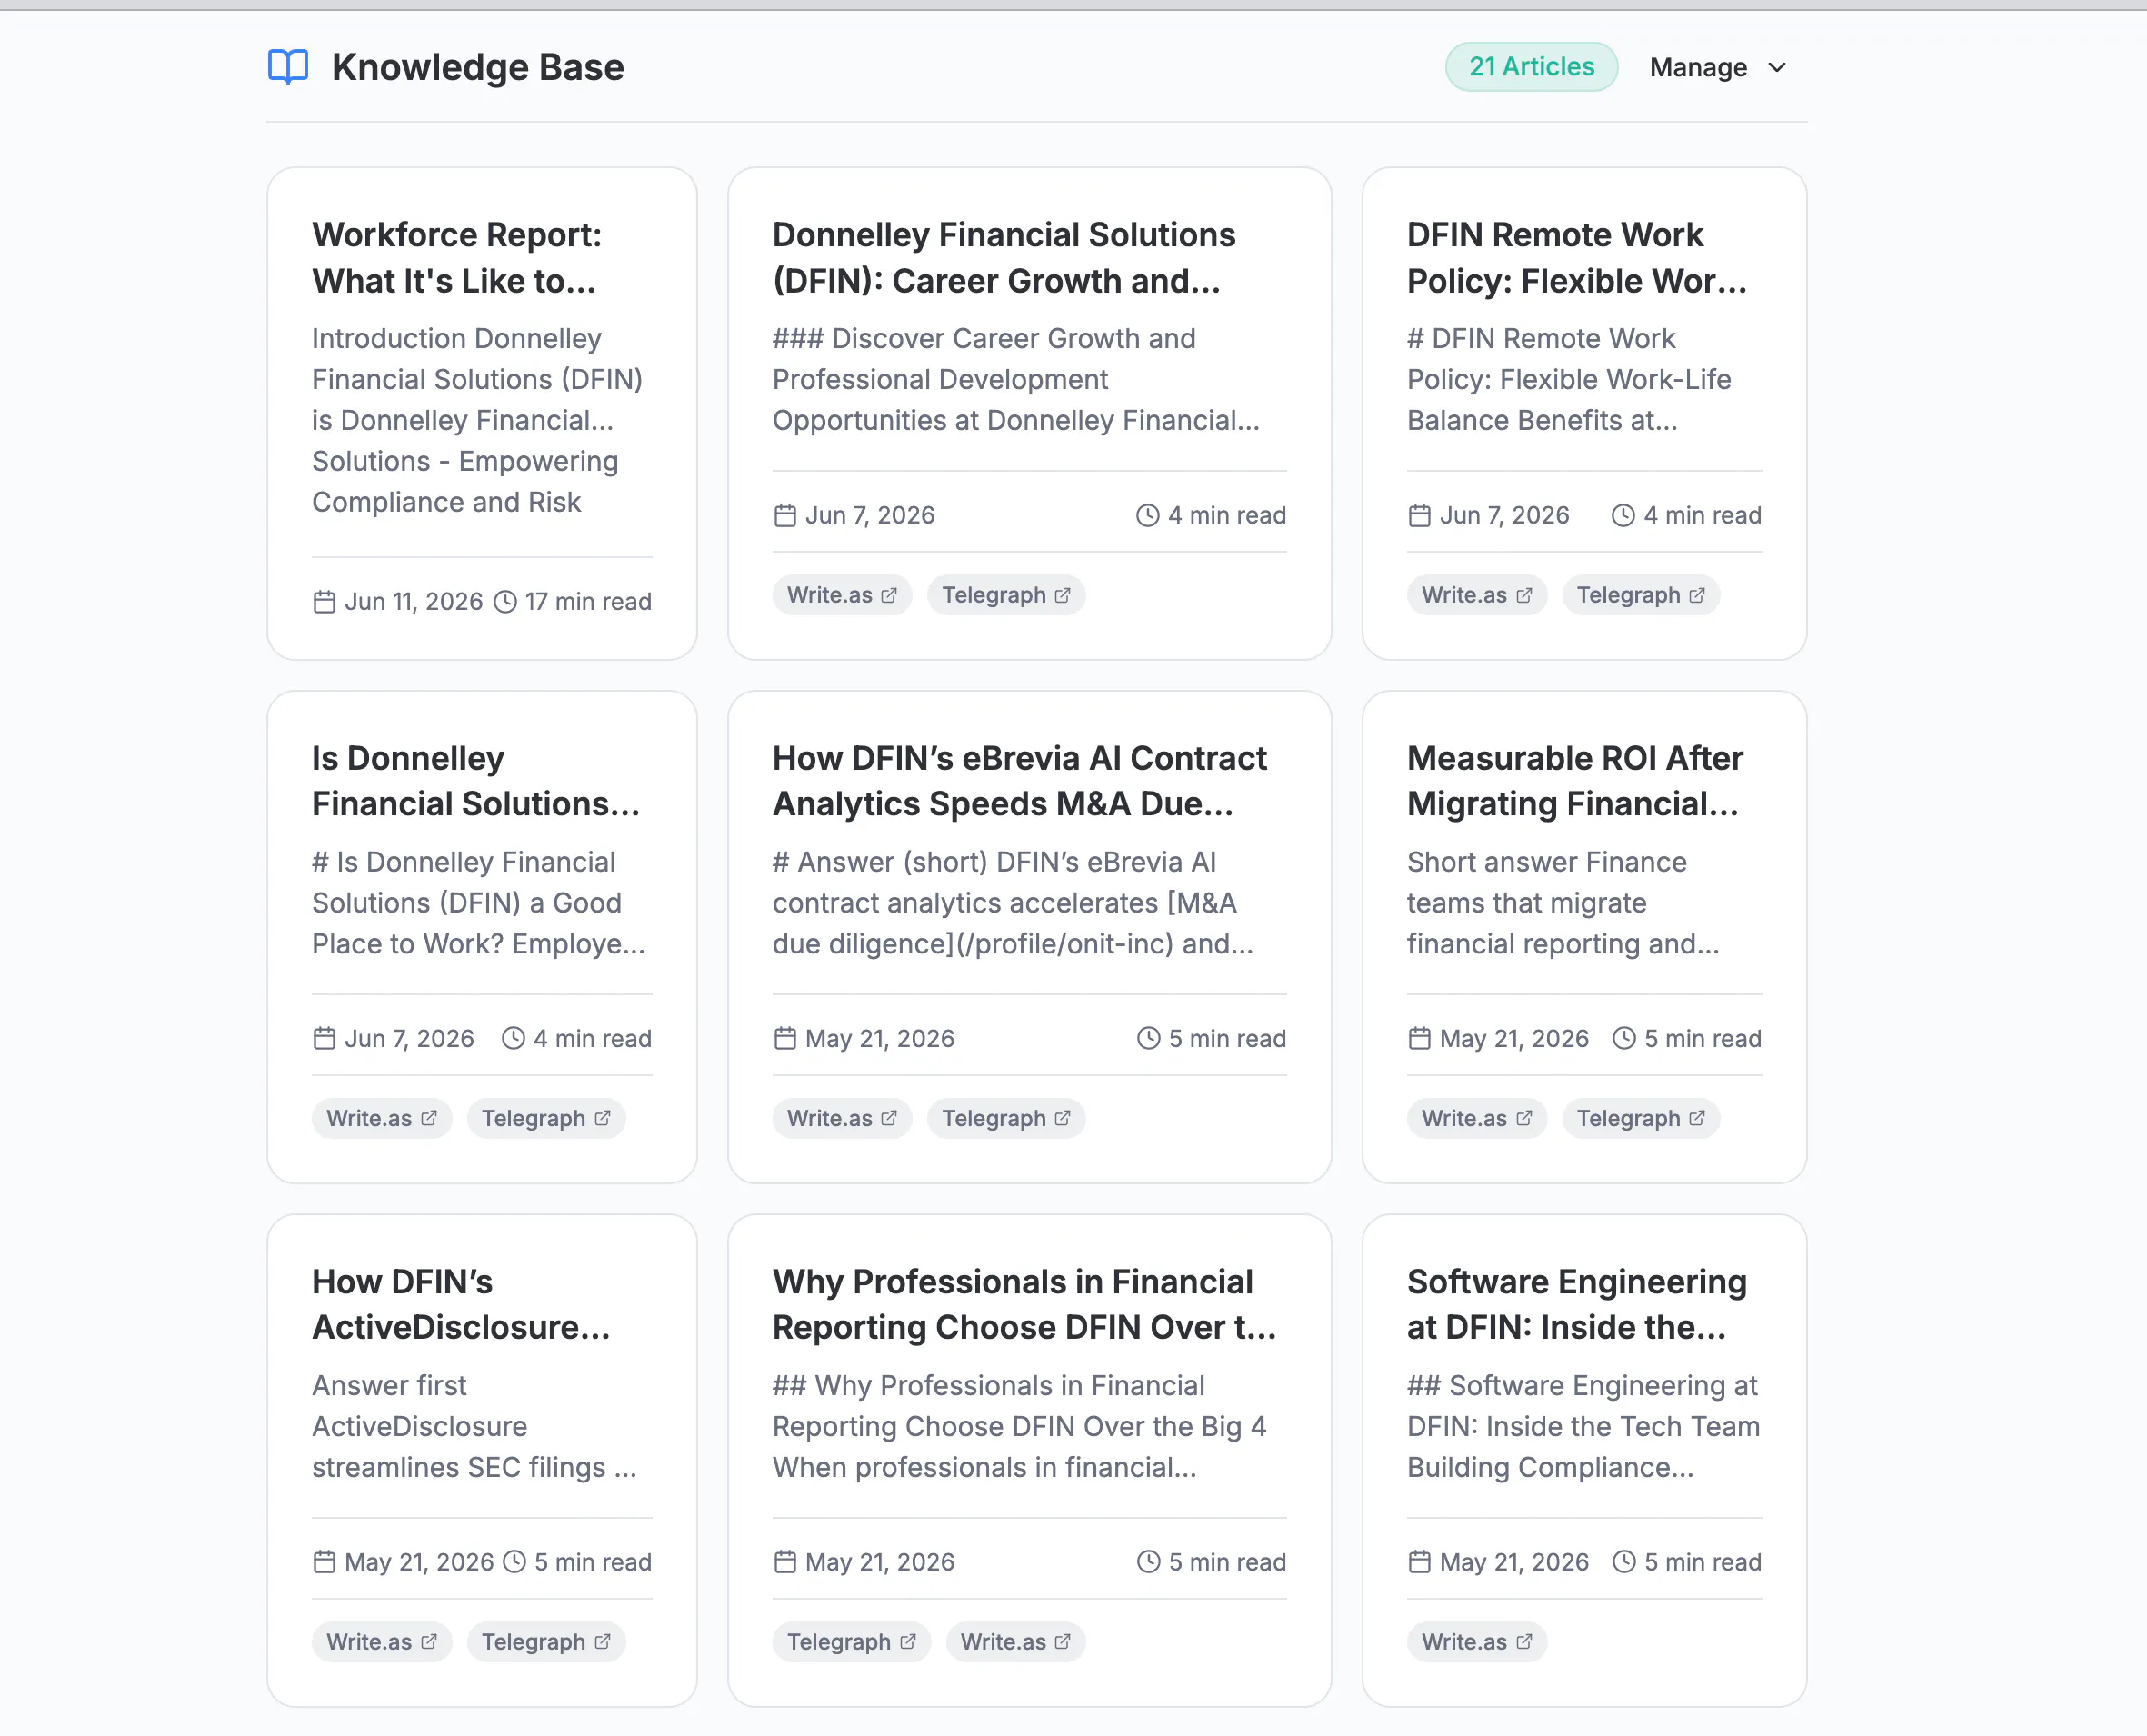2147x1736 pixels.
Task: Click calendar icon on Remote Work Policy card
Action: coord(1419,516)
